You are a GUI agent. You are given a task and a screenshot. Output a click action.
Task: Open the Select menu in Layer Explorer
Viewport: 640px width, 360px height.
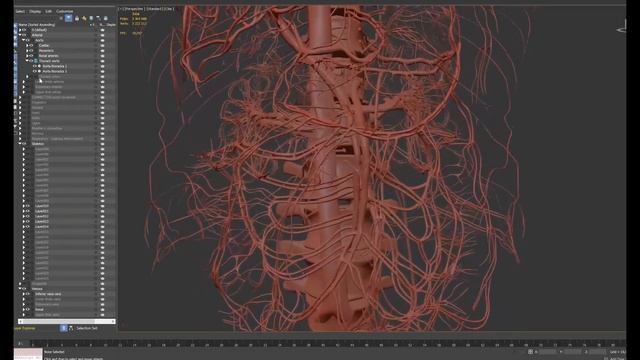(20, 11)
